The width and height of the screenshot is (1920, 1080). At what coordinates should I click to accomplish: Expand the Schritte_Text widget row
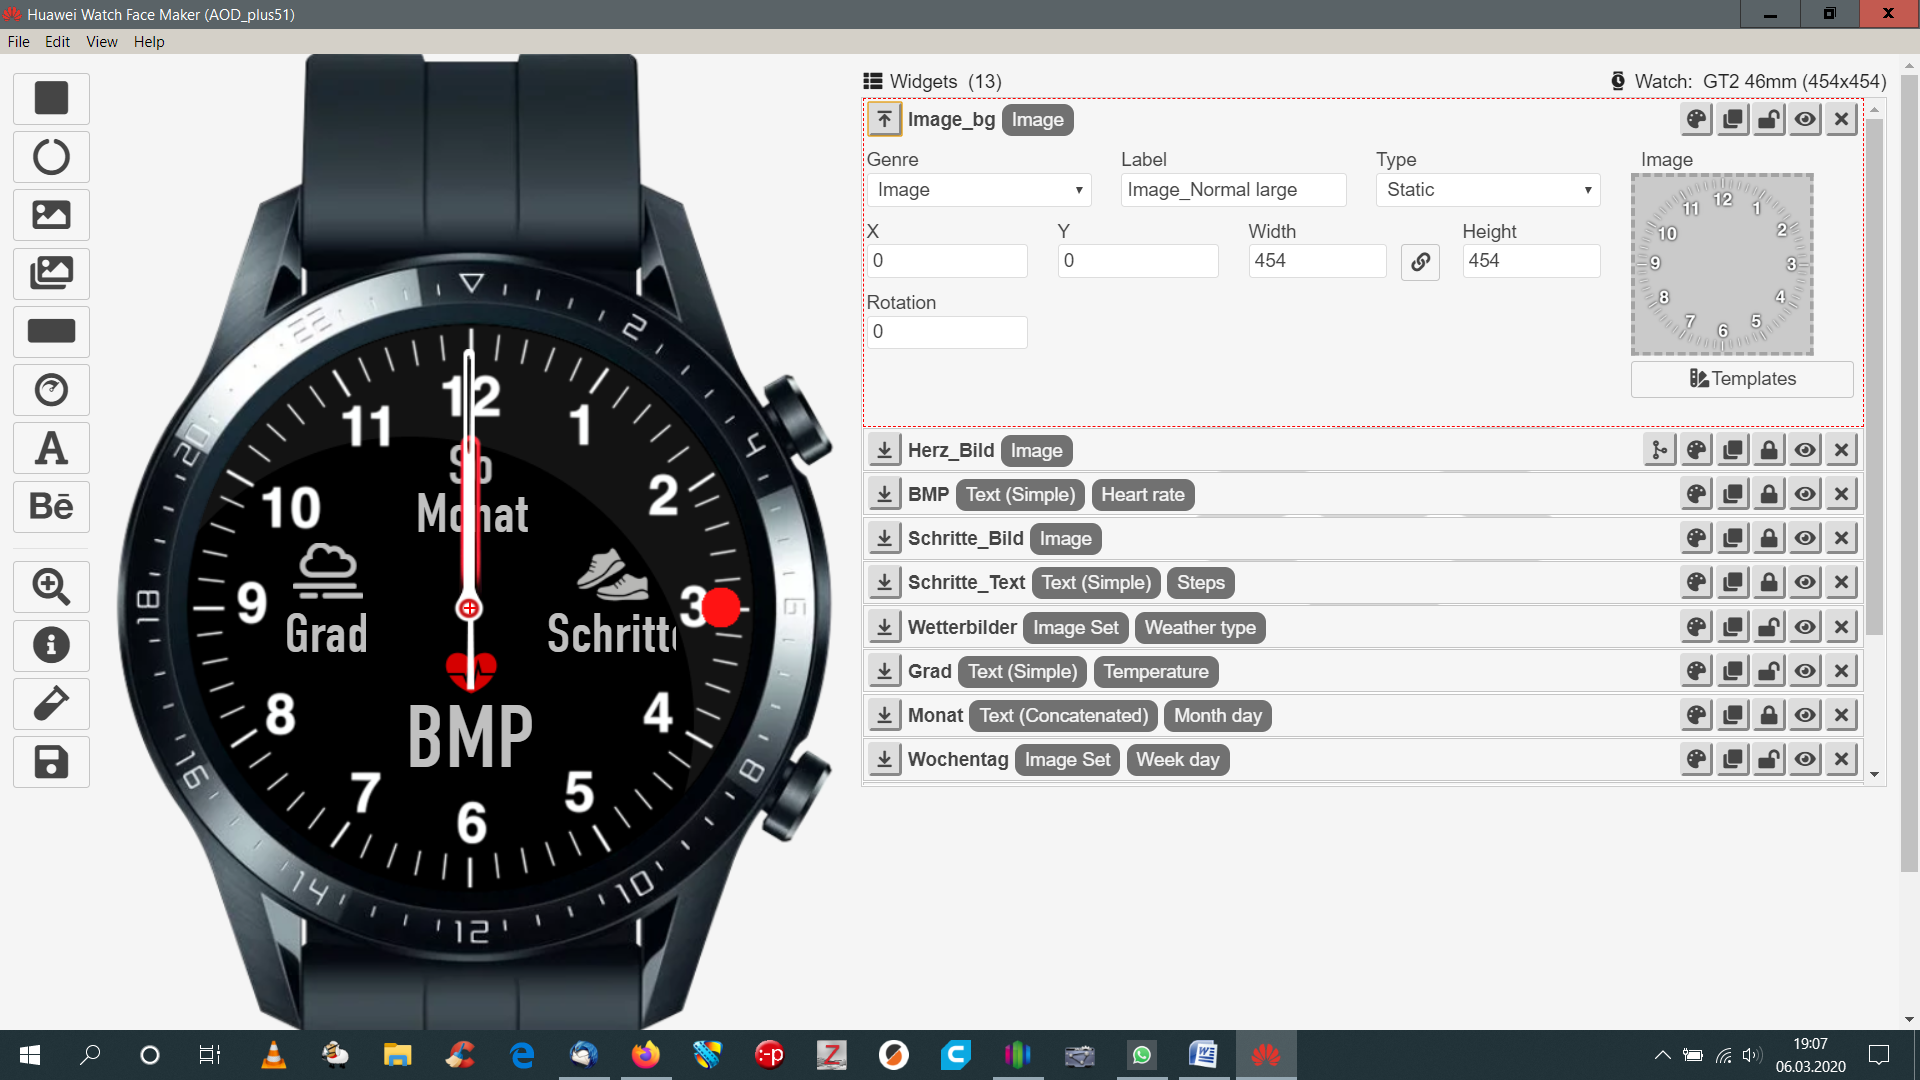pyautogui.click(x=884, y=582)
